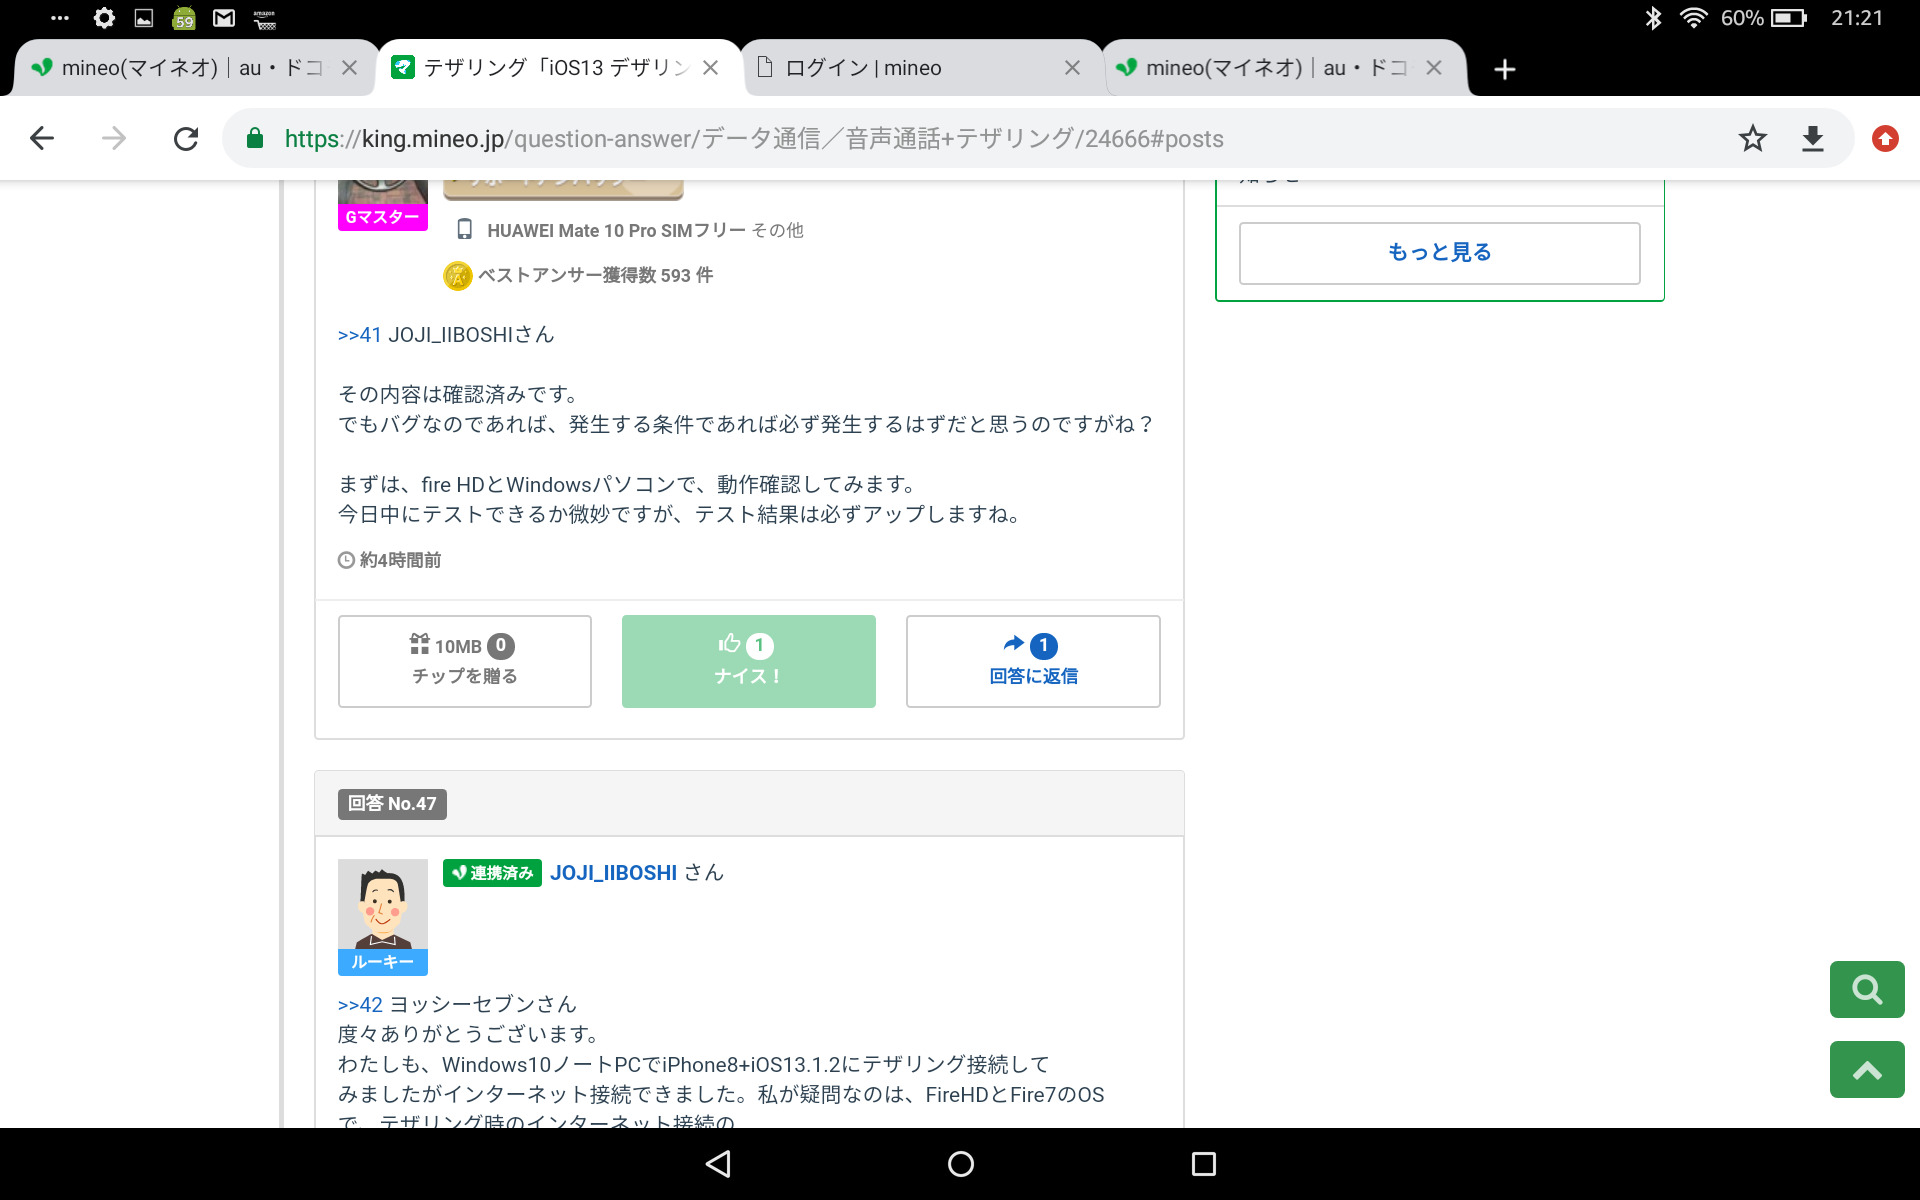This screenshot has width=1920, height=1200.
Task: Toggle the ナイス！ like button
Action: [748, 661]
